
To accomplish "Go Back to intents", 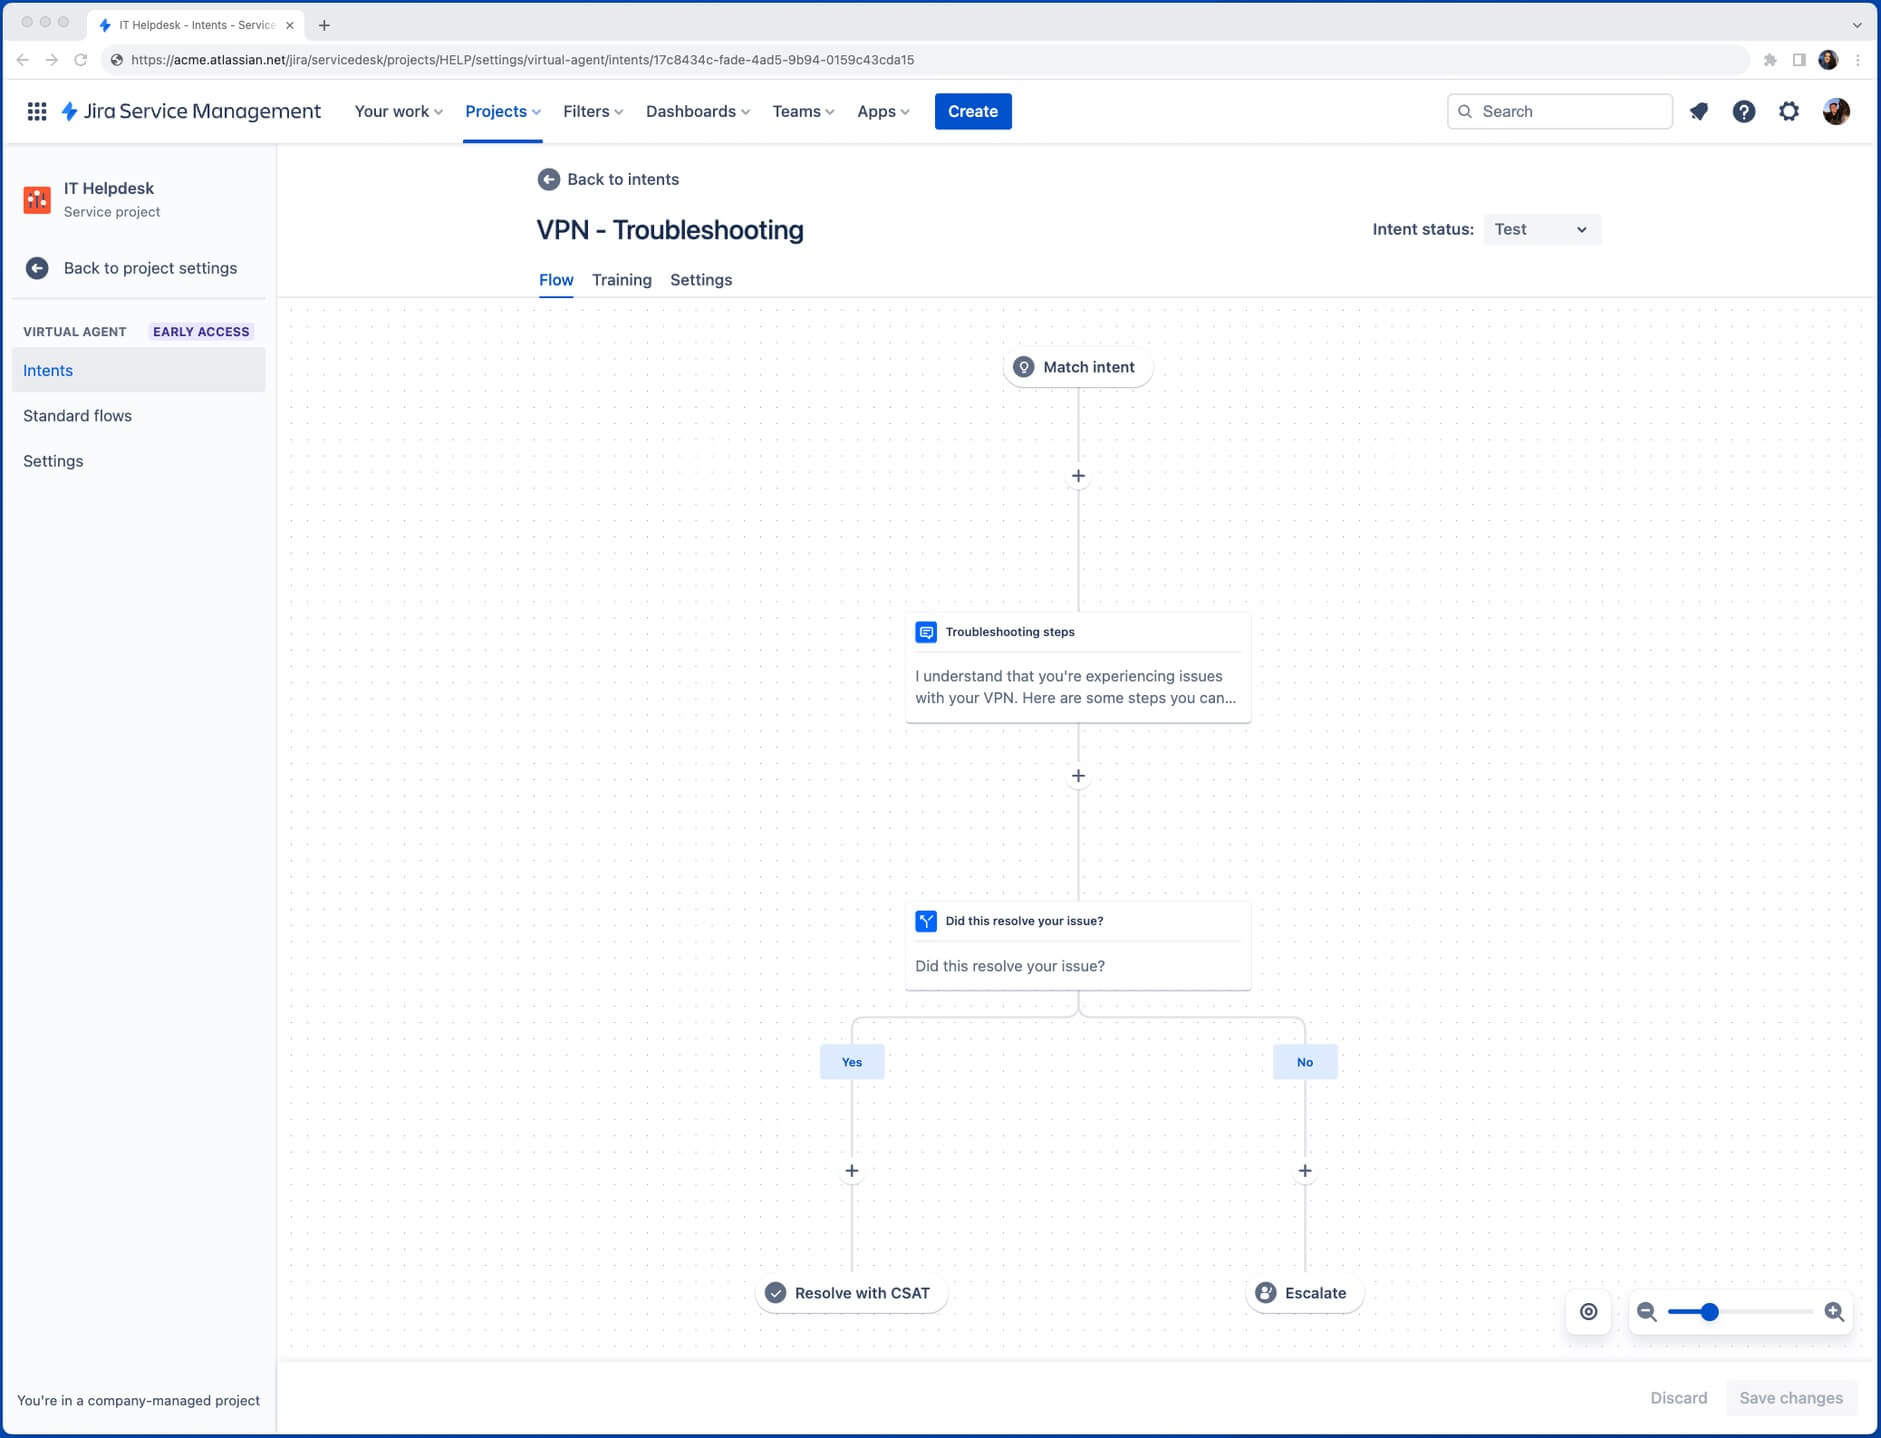I will (607, 179).
